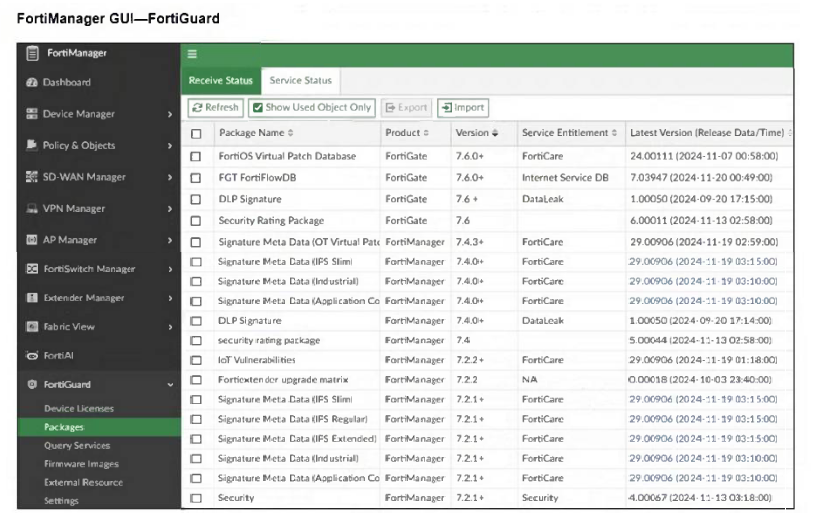Collapse the FortiGuard sidebar section
Viewport: 813px width, 532px height.
[170, 385]
